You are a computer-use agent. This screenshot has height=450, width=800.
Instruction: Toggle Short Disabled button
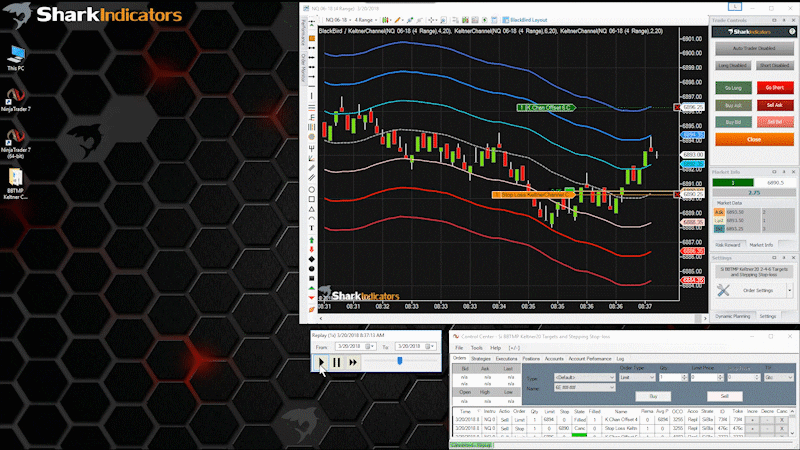[774, 66]
